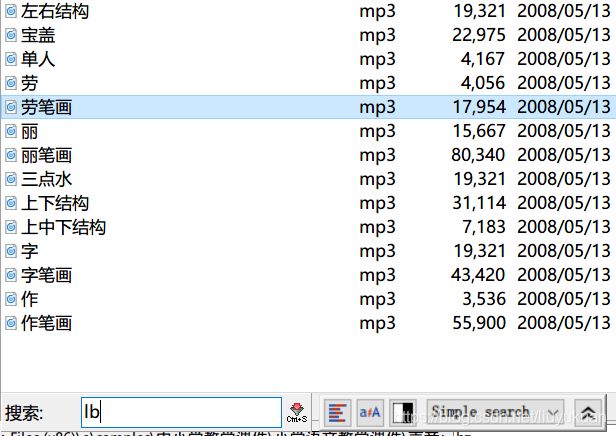Viewport: 616px width, 436px height.
Task: Select the highlighted file name 劳笔画
Action: click(x=46, y=107)
